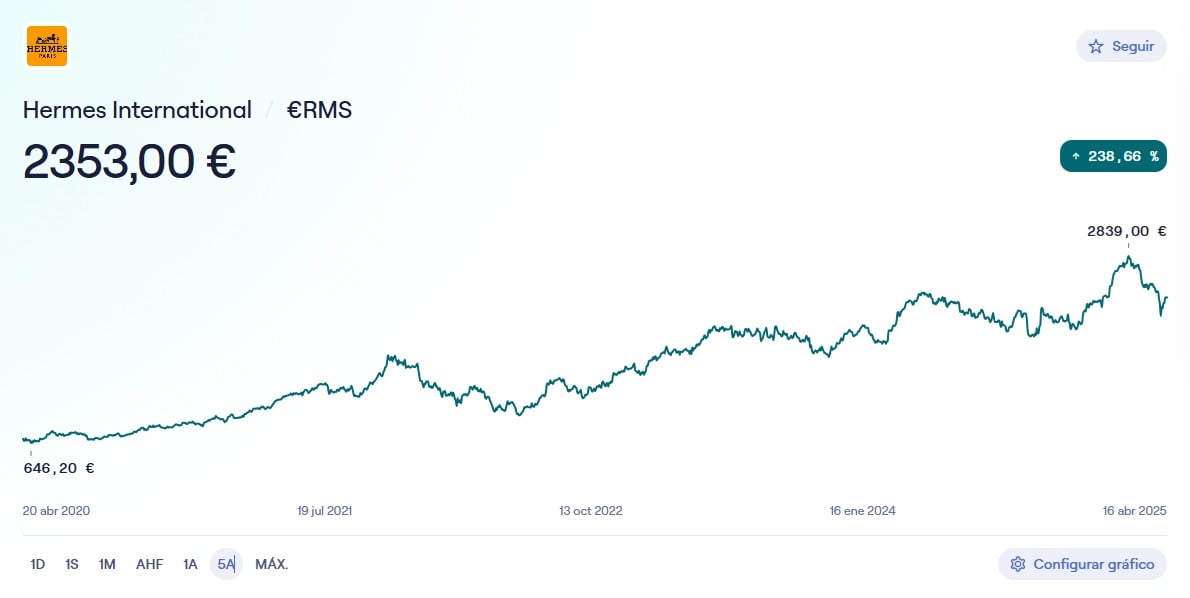Image resolution: width=1190 pixels, height=598 pixels.
Task: Click the 646,20 € low label
Action: [59, 468]
